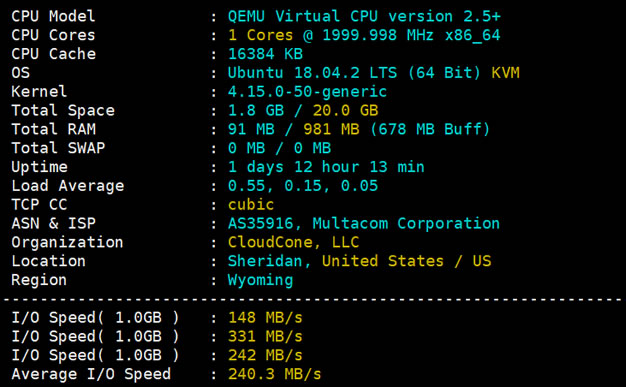This screenshot has height=387, width=626.
Task: Click the 331 MB/s I/O speed result
Action: click(265, 336)
